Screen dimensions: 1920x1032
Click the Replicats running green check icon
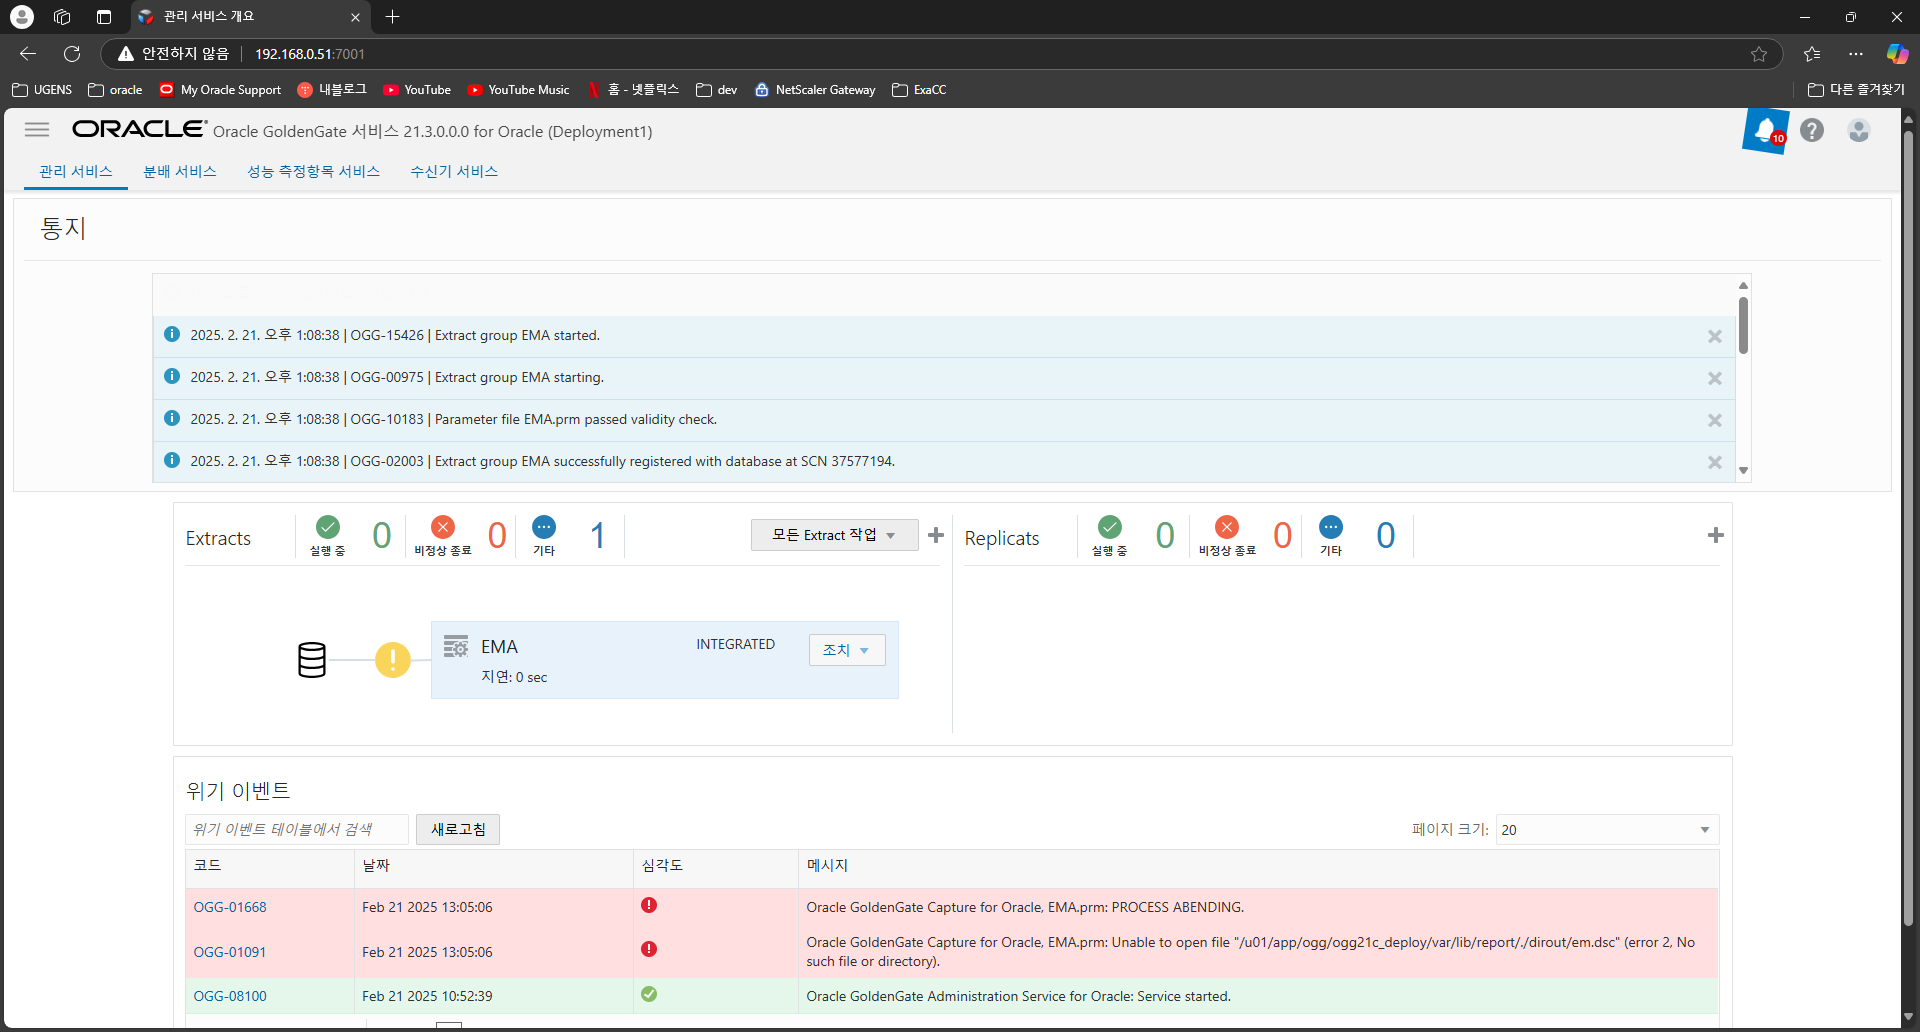1110,527
